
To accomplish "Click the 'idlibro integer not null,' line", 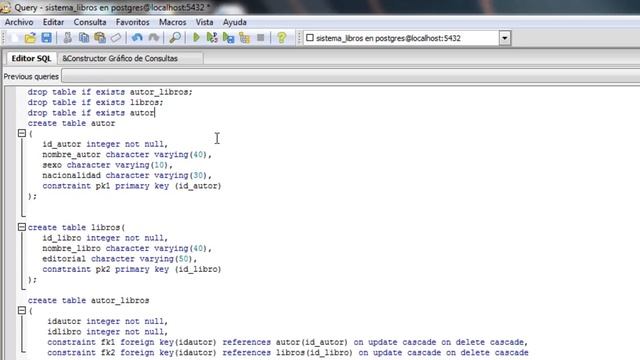I will tap(107, 332).
